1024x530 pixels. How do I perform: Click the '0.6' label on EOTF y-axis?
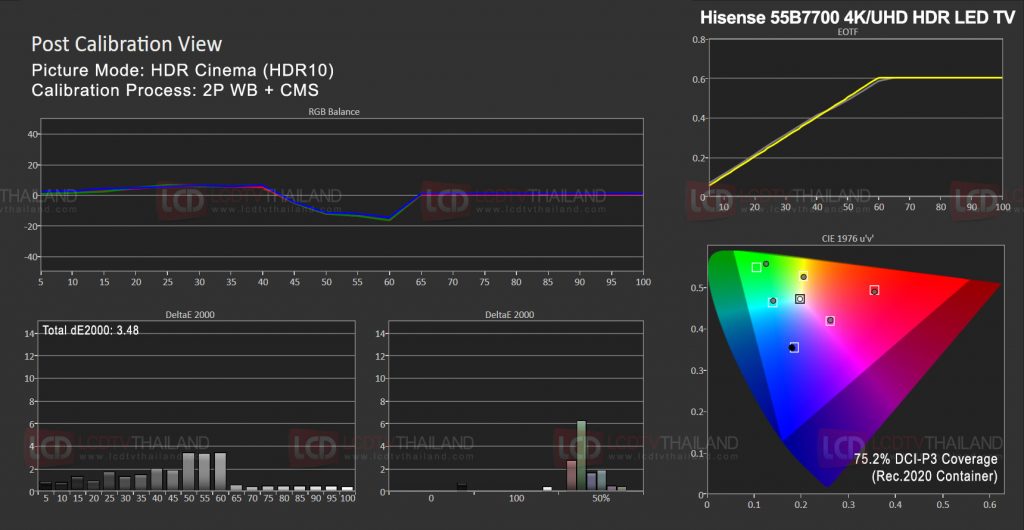(x=696, y=79)
